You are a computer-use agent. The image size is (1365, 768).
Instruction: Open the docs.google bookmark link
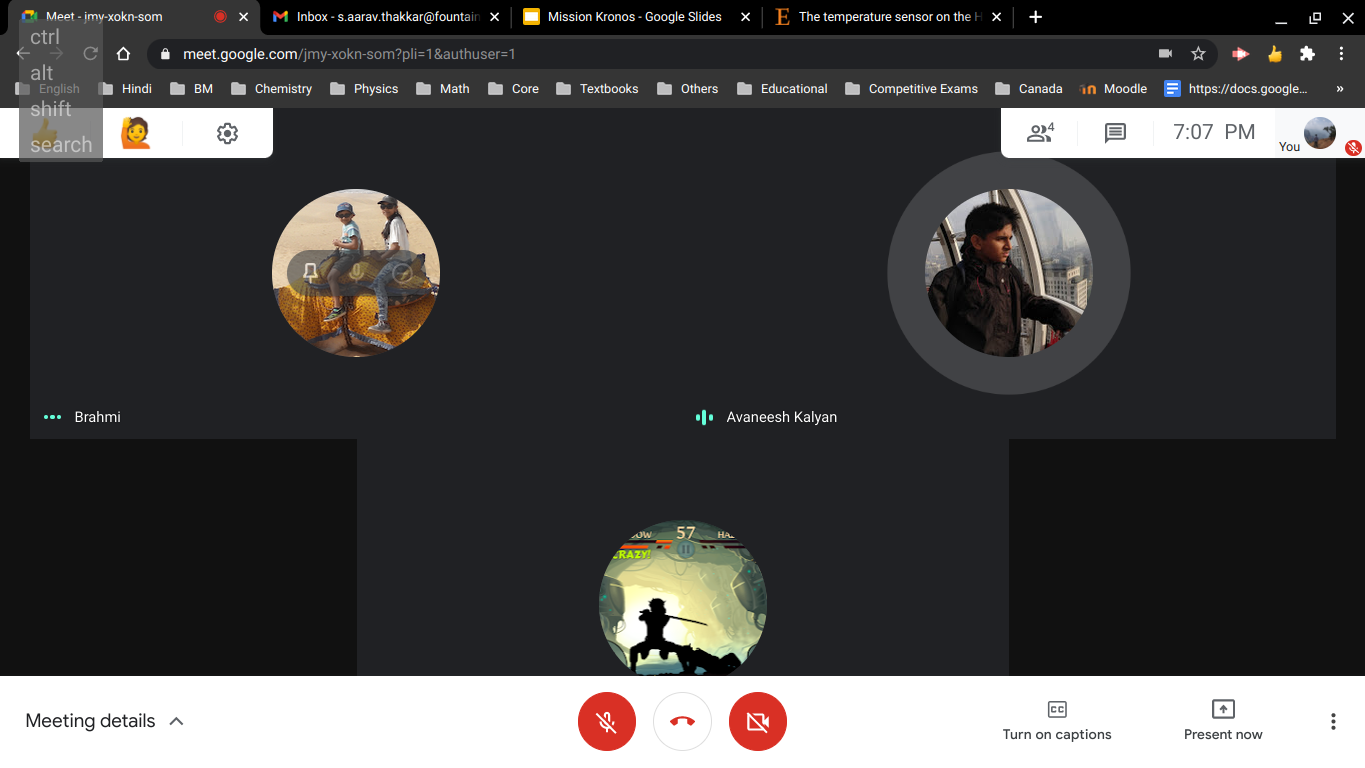[1236, 89]
